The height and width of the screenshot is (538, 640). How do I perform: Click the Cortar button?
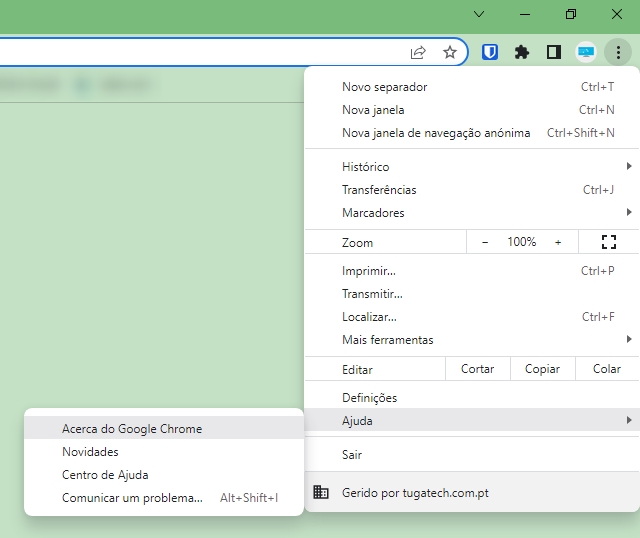[478, 369]
